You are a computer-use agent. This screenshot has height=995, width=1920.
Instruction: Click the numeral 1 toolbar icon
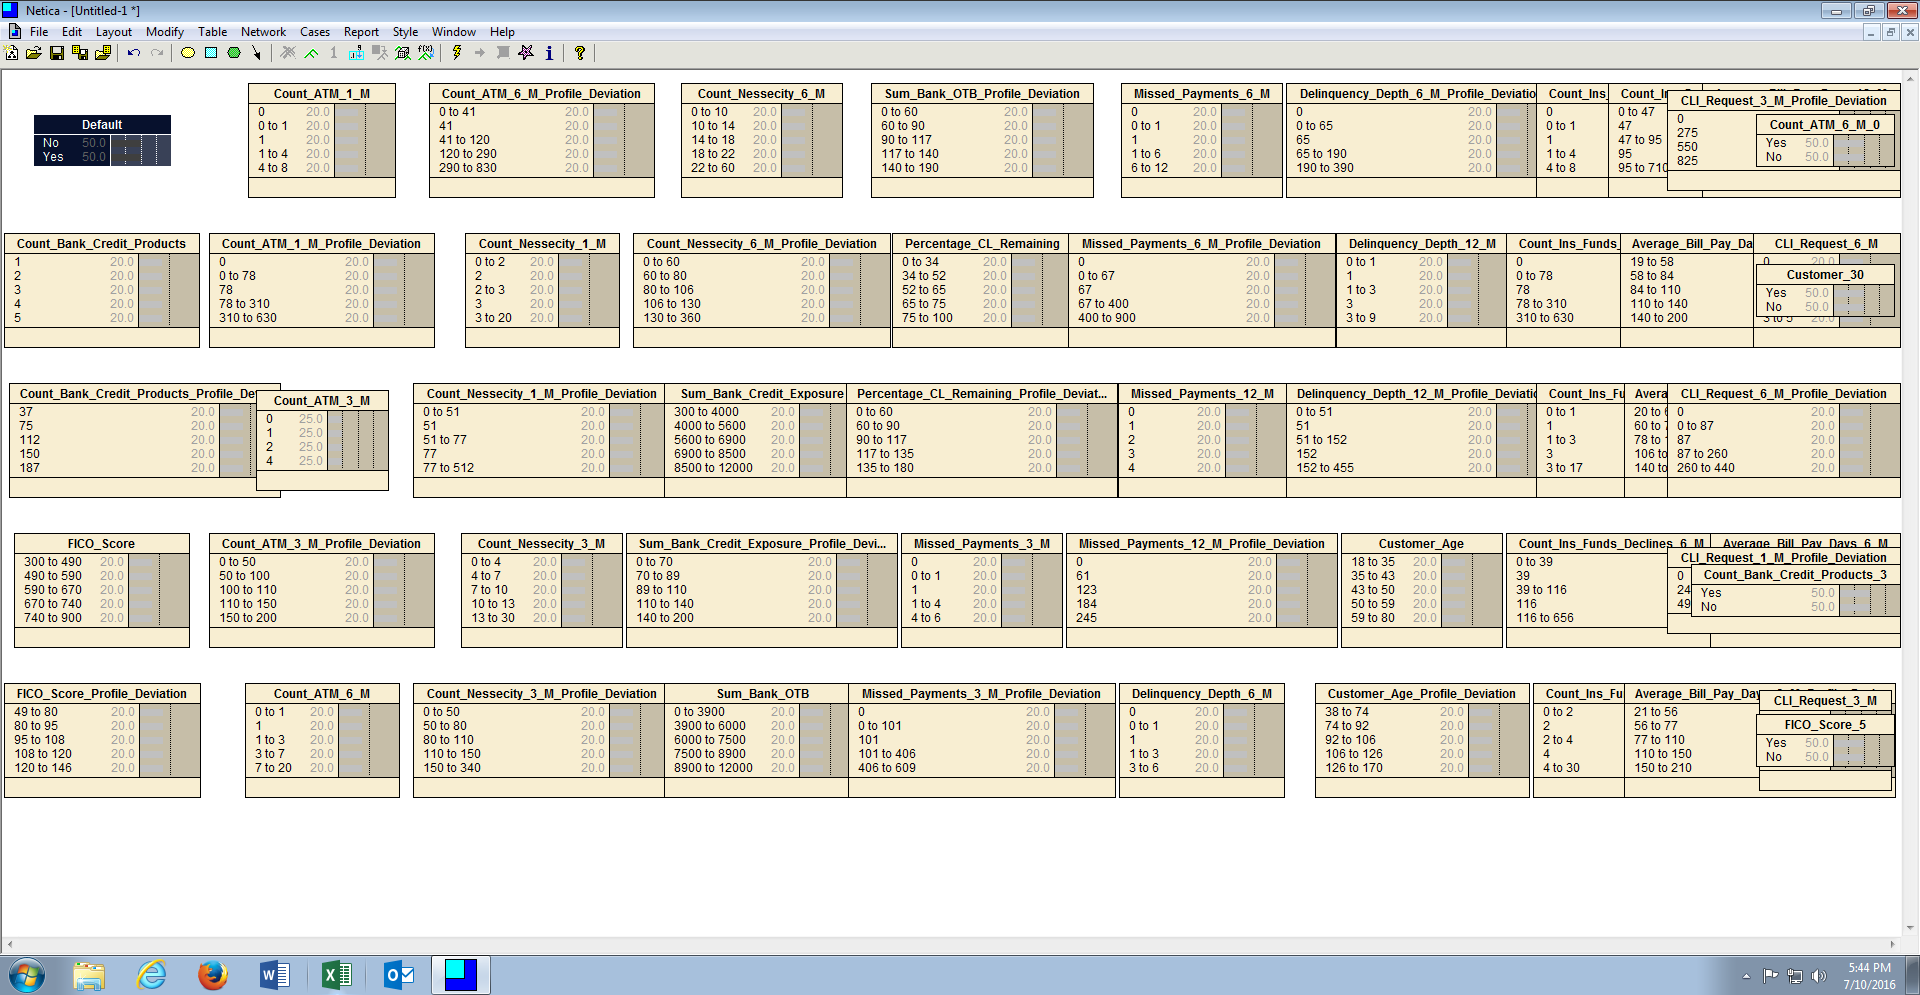coord(334,53)
